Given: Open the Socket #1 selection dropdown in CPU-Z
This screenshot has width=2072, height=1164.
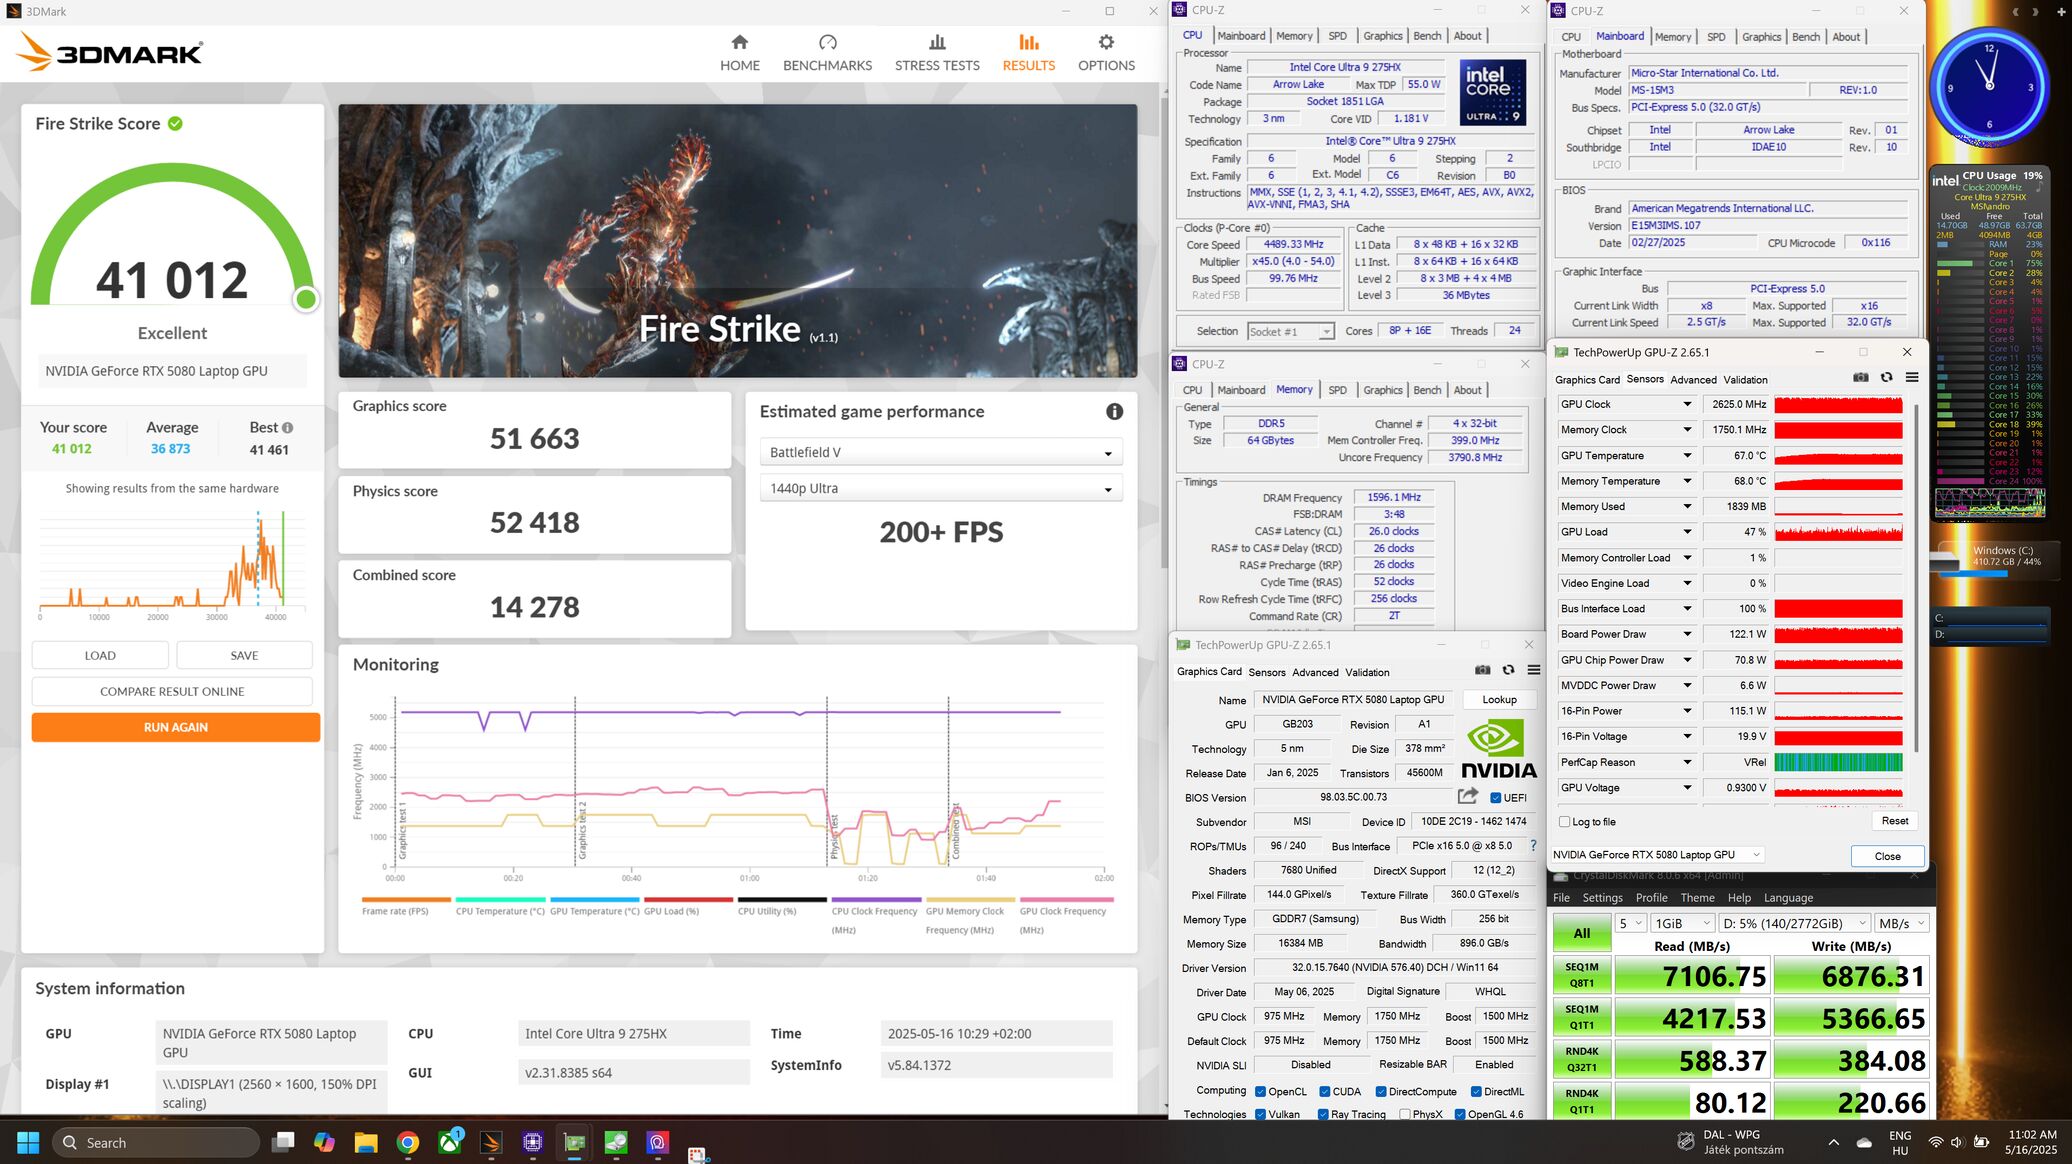Looking at the screenshot, I should click(x=1290, y=331).
